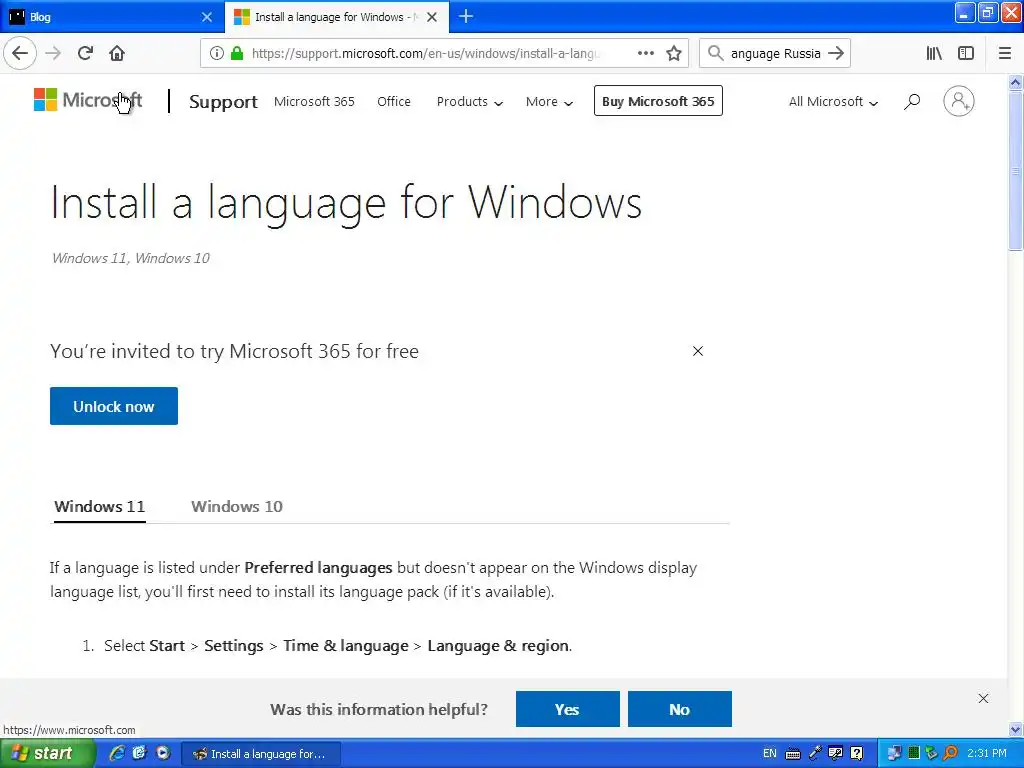Open the Windows start menu
Viewport: 1024px width, 768px height.
coord(47,753)
